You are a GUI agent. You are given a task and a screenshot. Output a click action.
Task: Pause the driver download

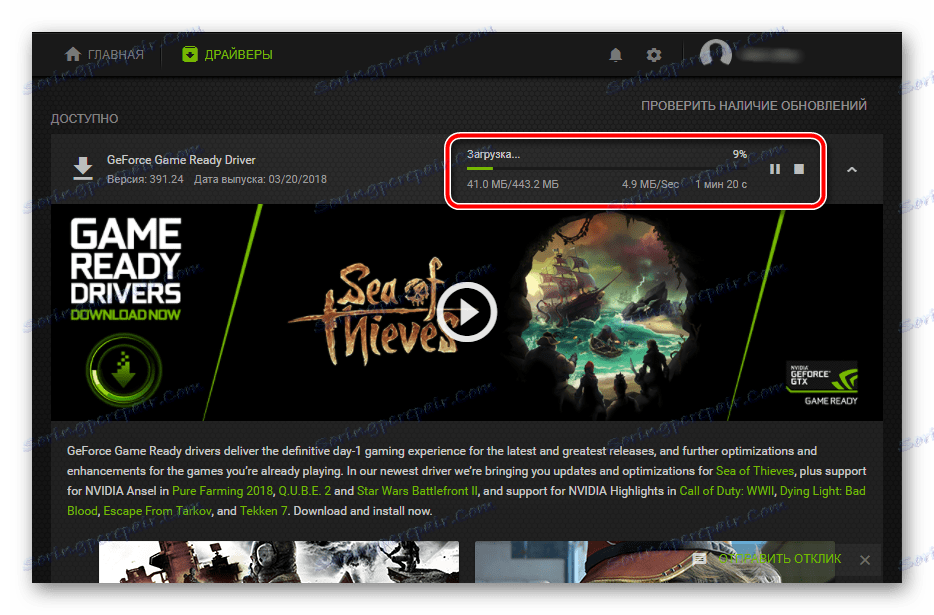[x=774, y=169]
